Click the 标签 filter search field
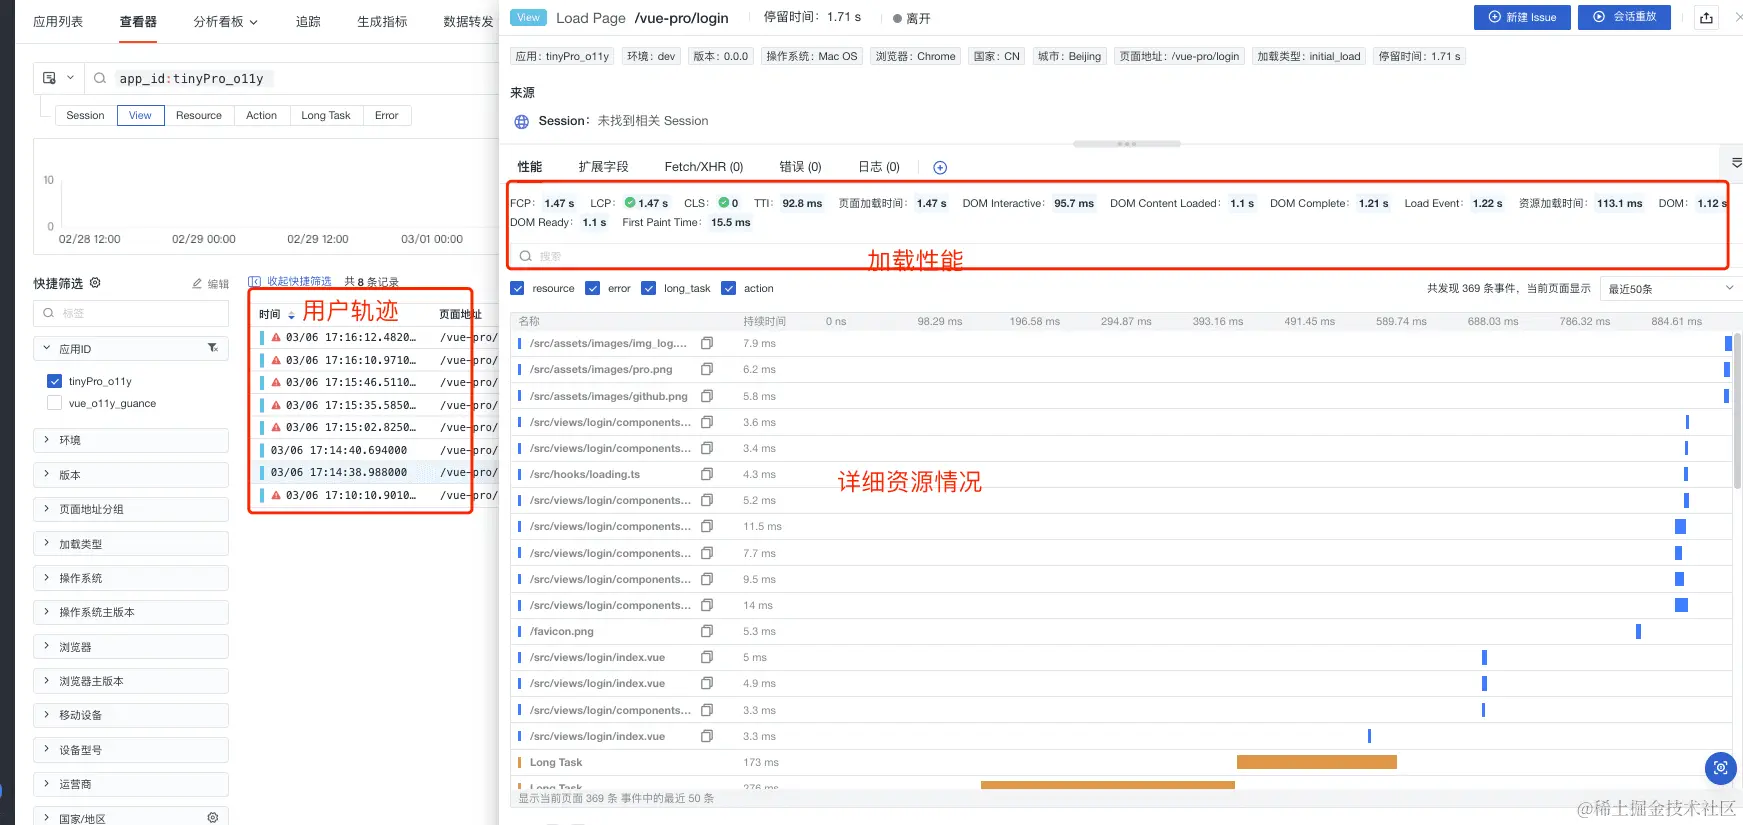The height and width of the screenshot is (825, 1743). (131, 313)
